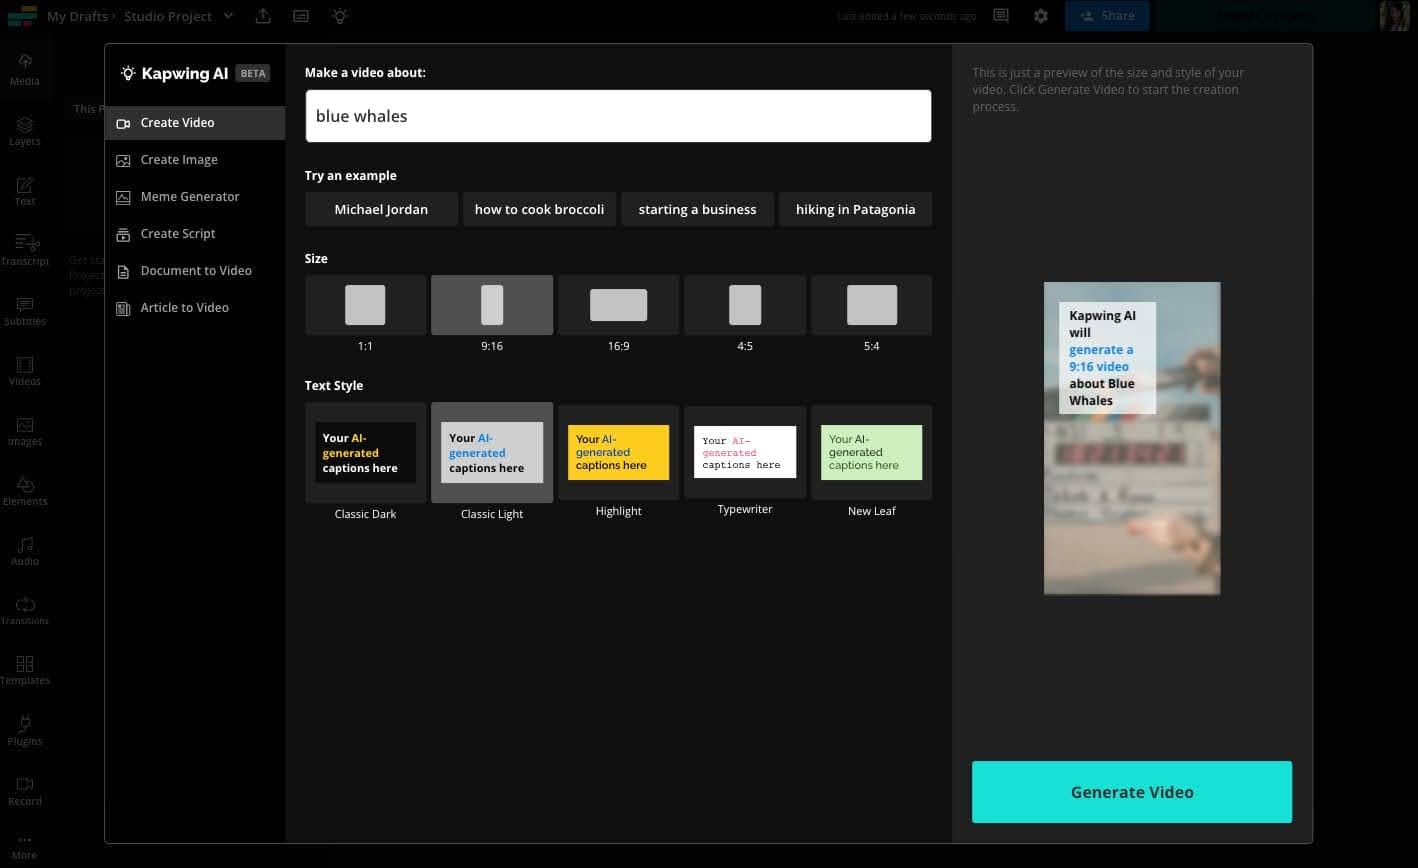The width and height of the screenshot is (1418, 868).
Task: Go to the My Drafts breadcrumb
Action: (x=77, y=16)
